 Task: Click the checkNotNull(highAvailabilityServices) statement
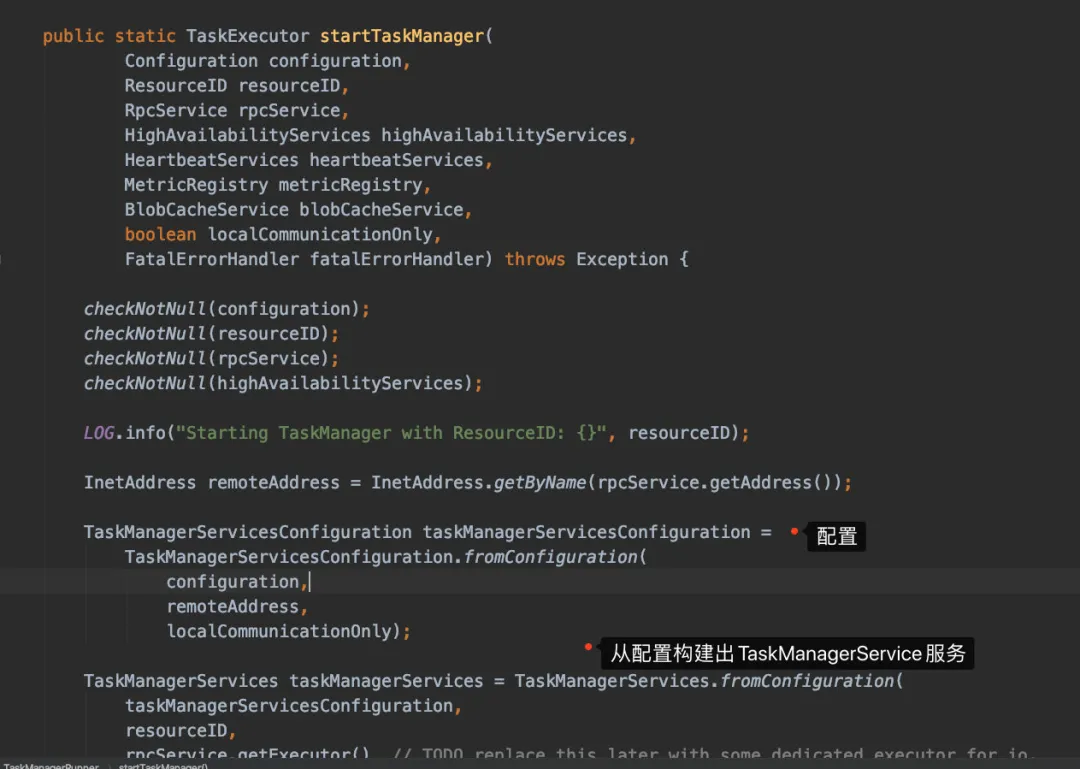(283, 383)
